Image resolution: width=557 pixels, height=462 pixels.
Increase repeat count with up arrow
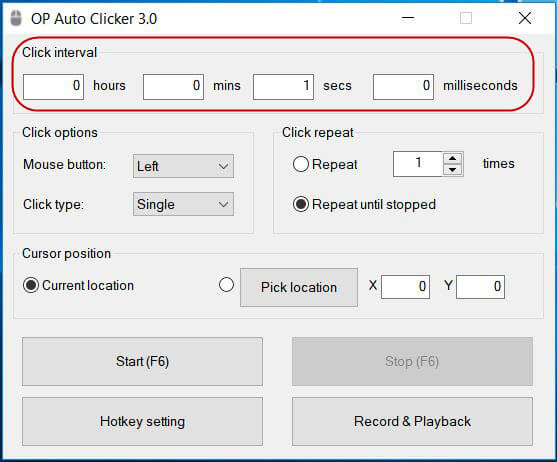452,158
